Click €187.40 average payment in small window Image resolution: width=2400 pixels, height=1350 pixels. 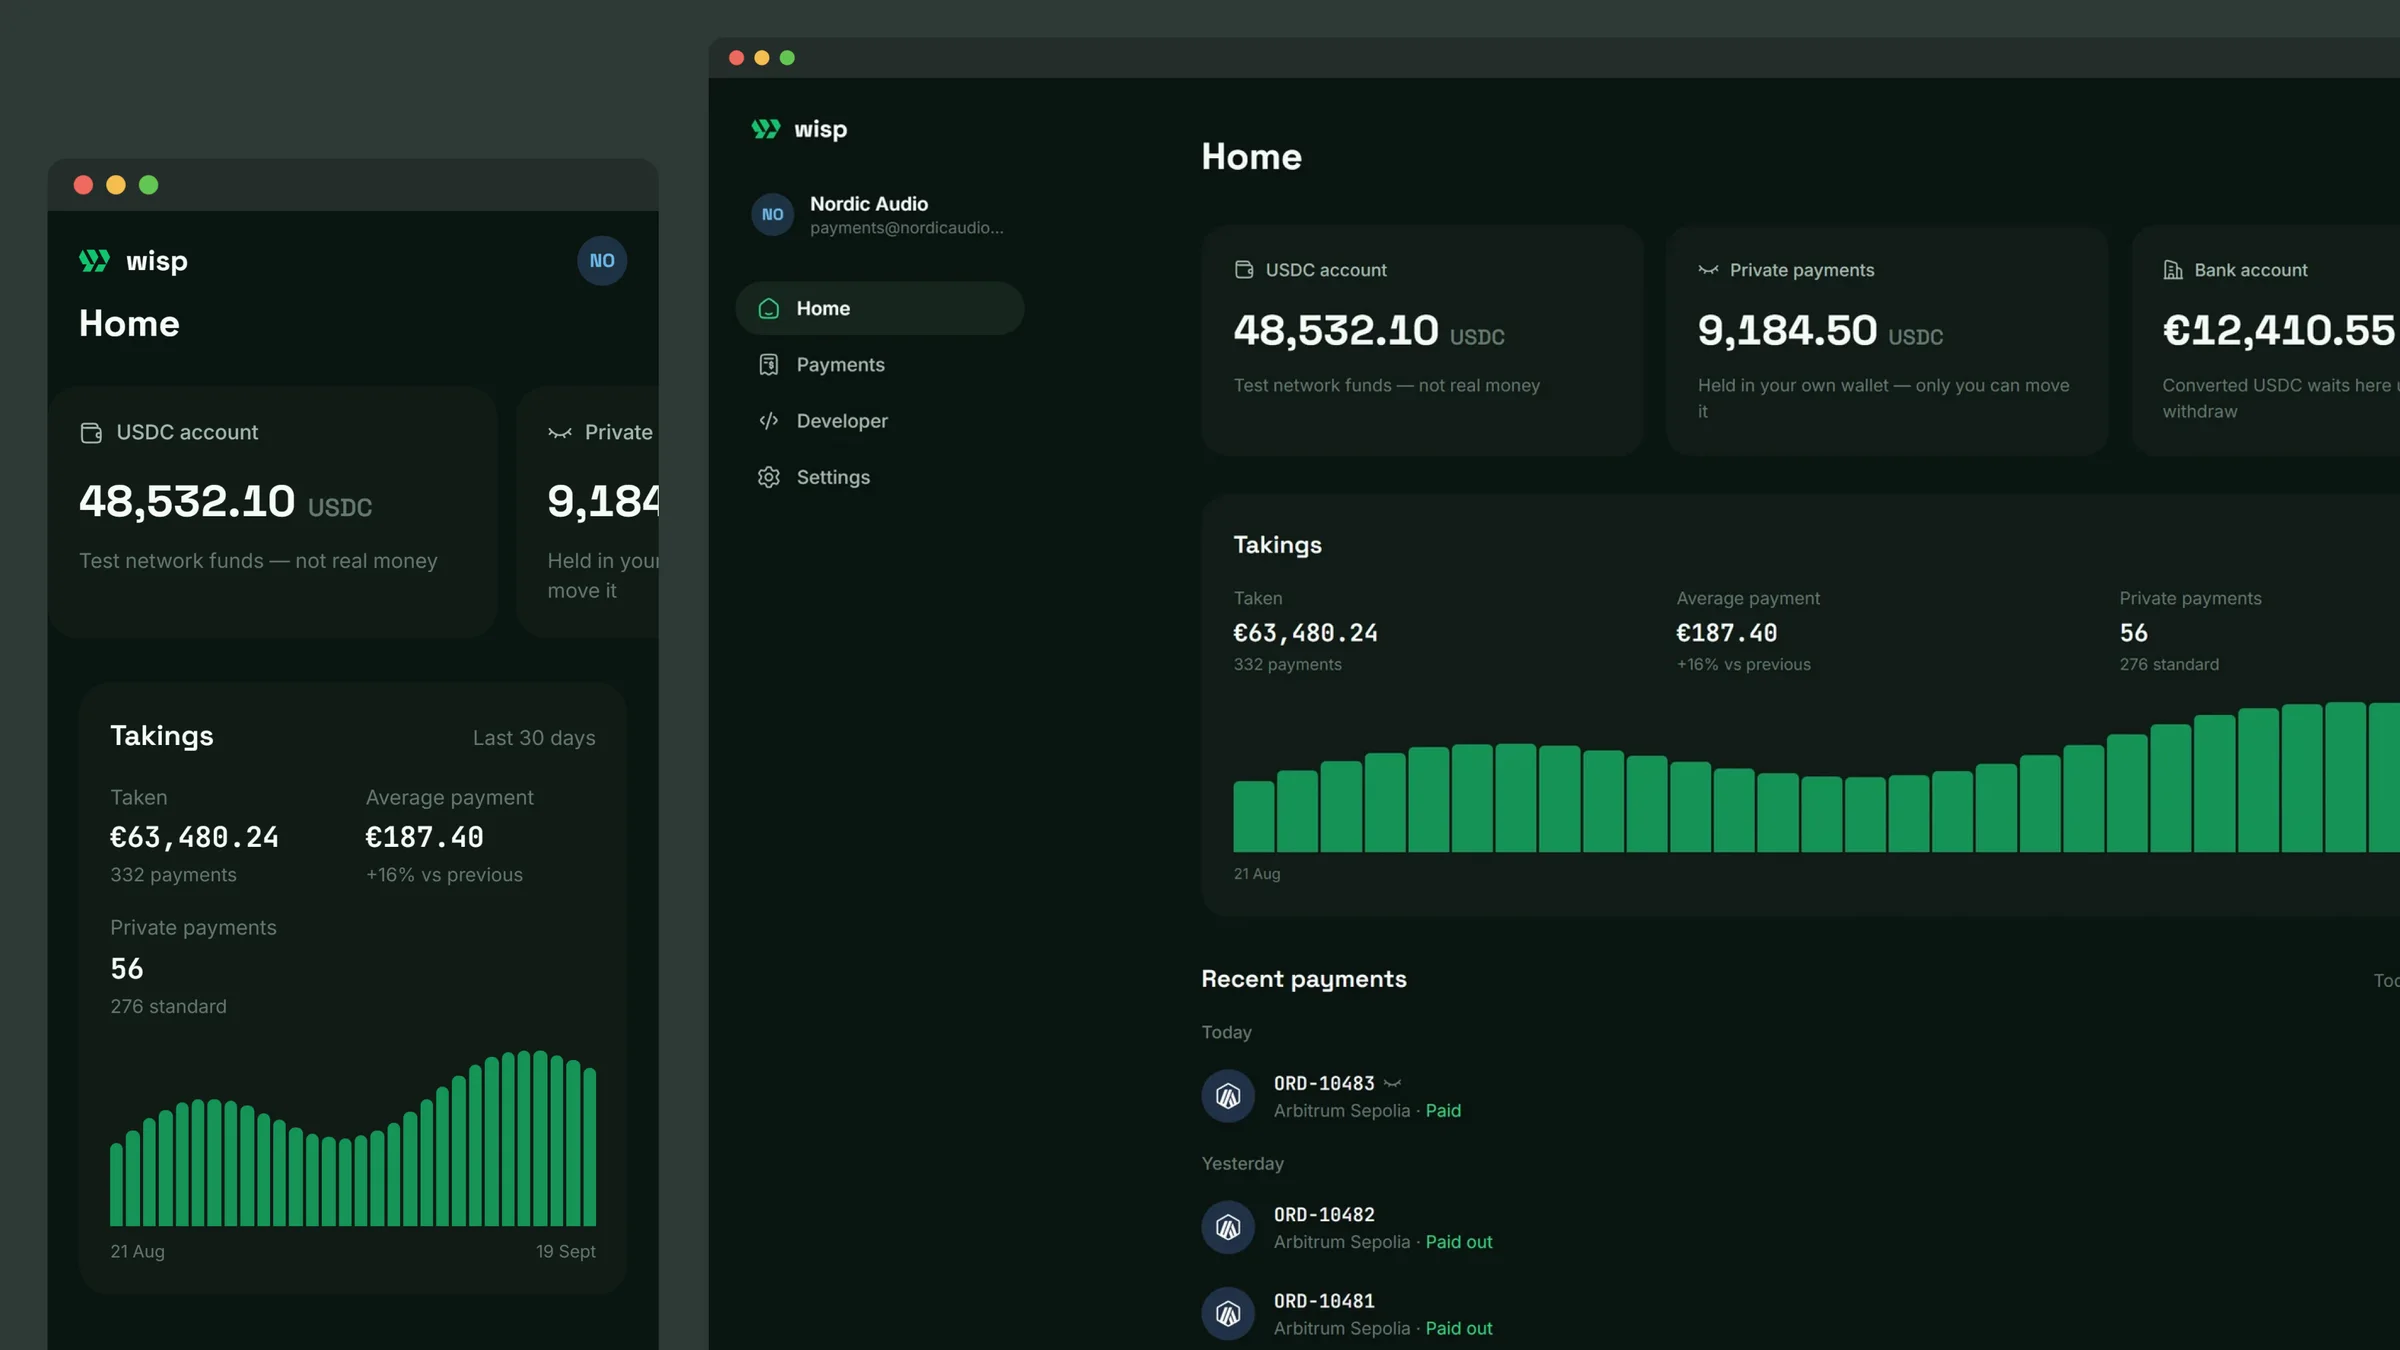pyautogui.click(x=424, y=837)
